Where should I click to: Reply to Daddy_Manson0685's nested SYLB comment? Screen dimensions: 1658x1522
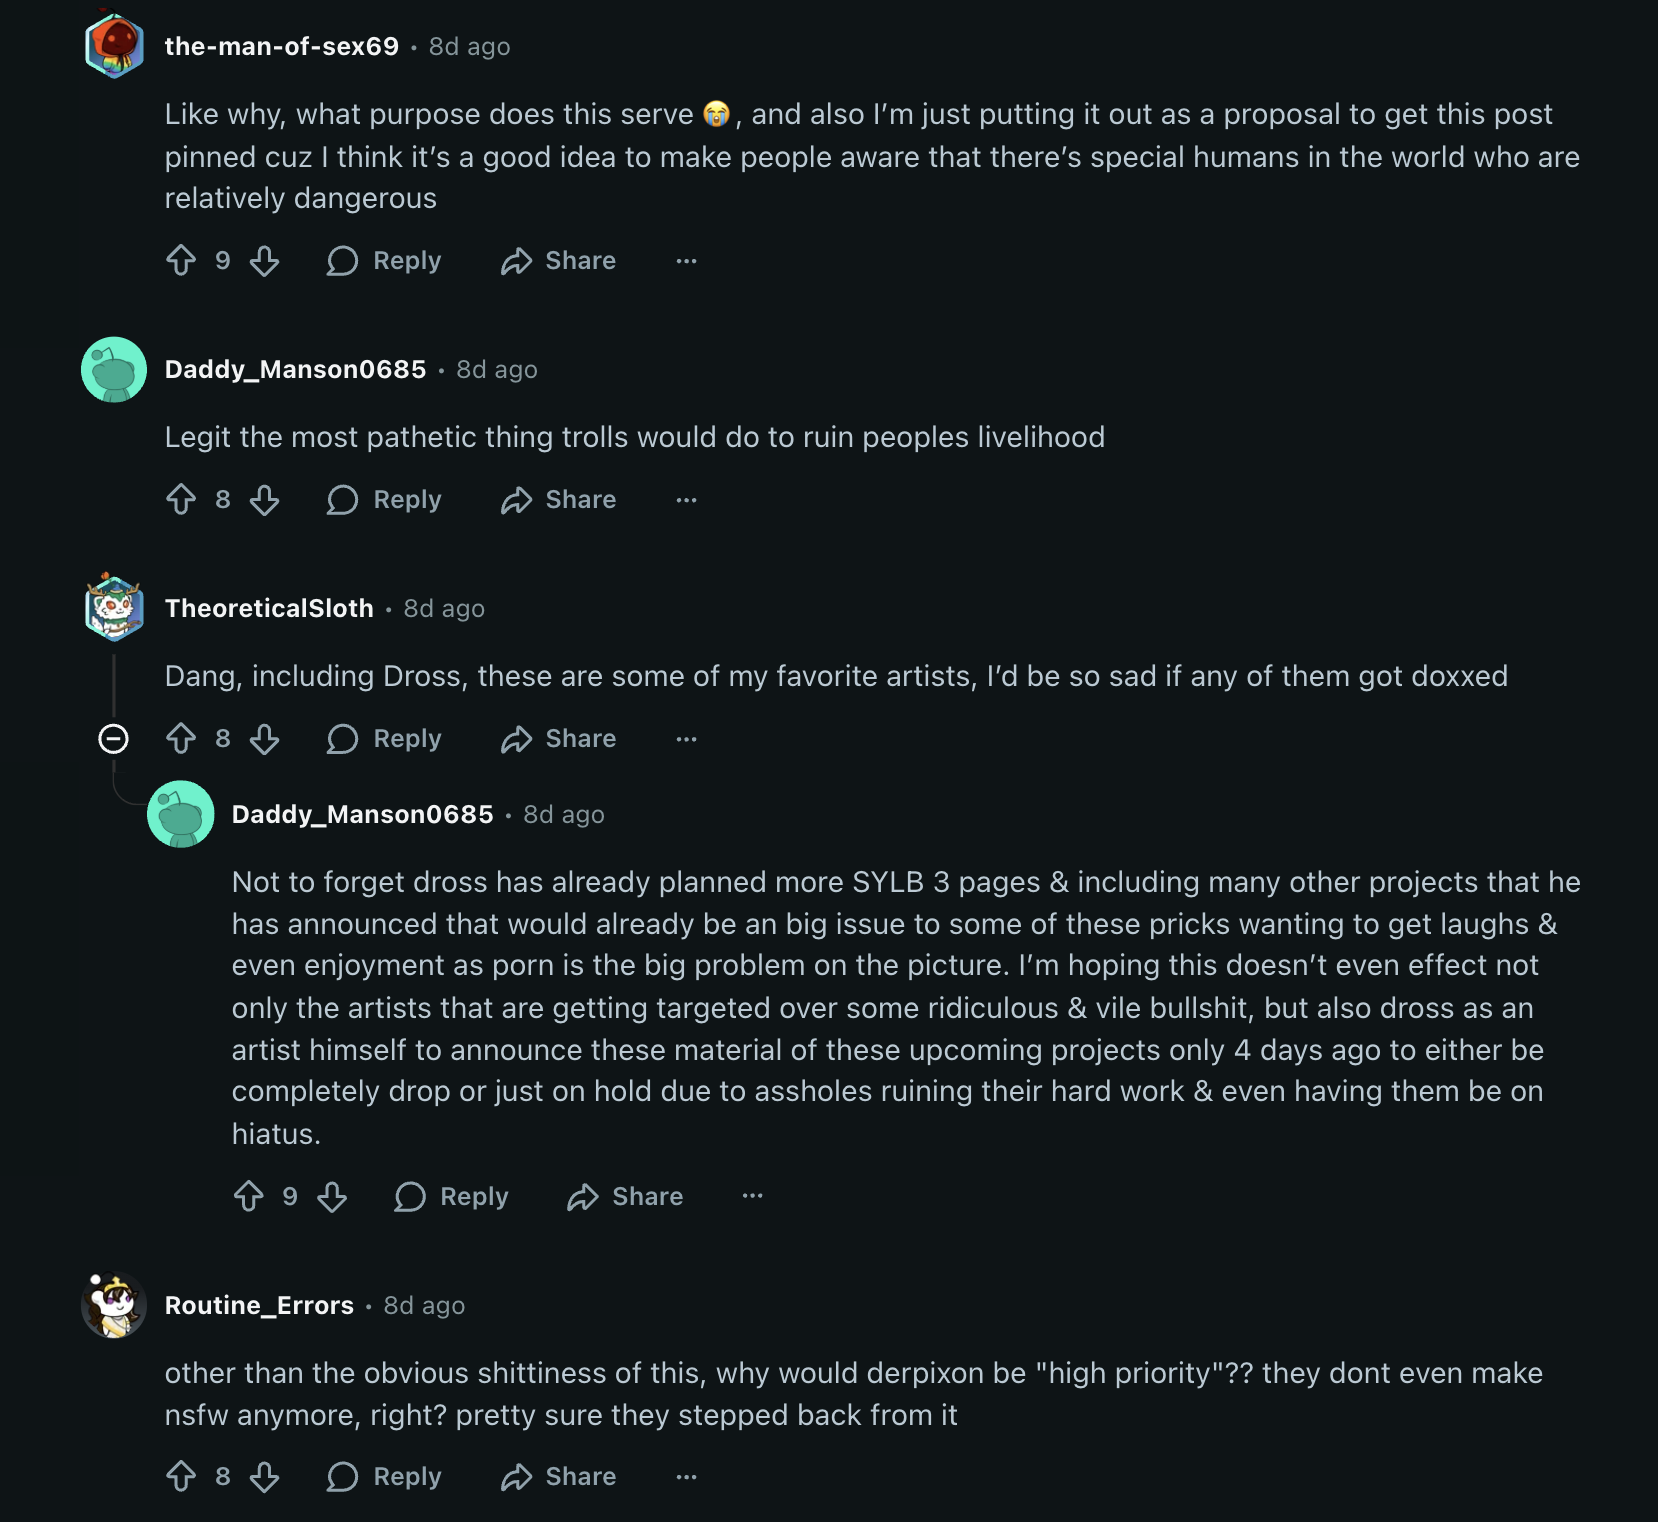tap(452, 1197)
